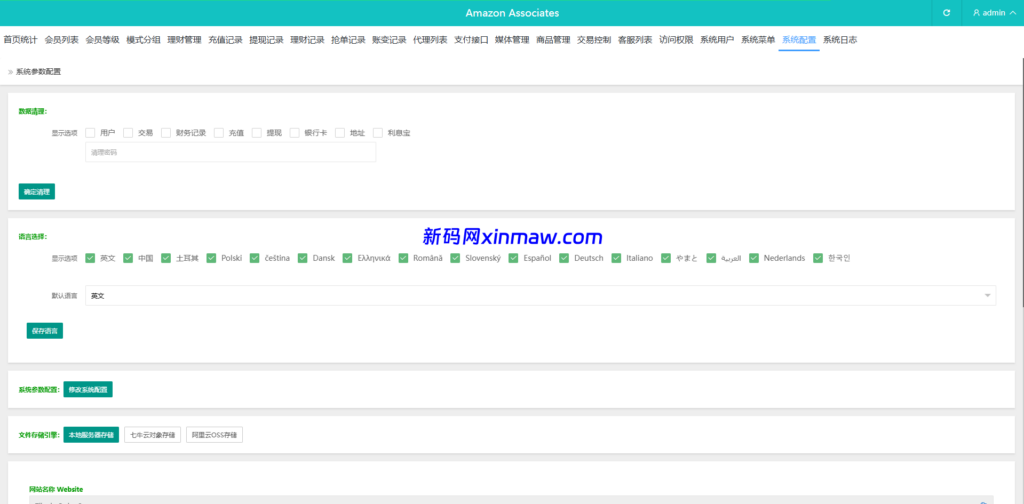Click the 修改系统配置 button

tap(88, 390)
